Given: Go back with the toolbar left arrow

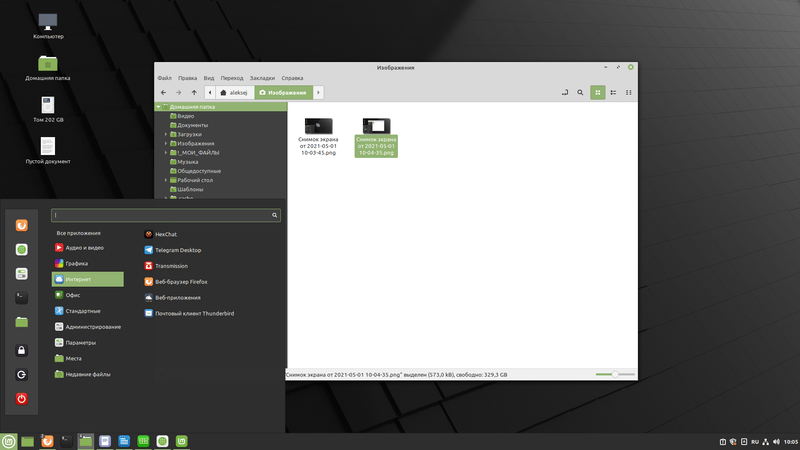Looking at the screenshot, I should [163, 92].
